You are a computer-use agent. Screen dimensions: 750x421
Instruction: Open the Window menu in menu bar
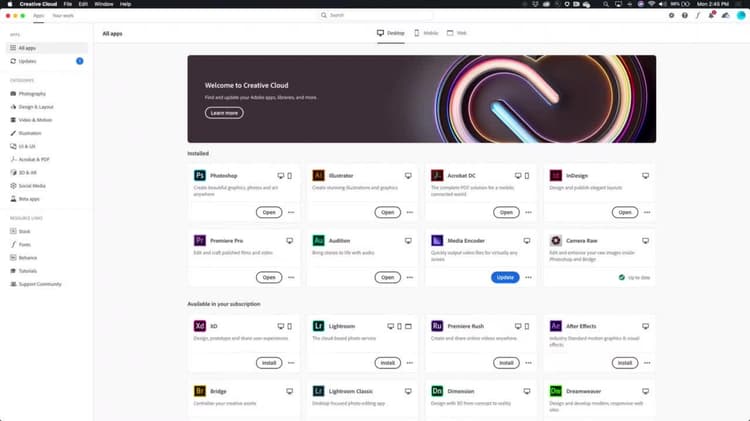tap(104, 4)
